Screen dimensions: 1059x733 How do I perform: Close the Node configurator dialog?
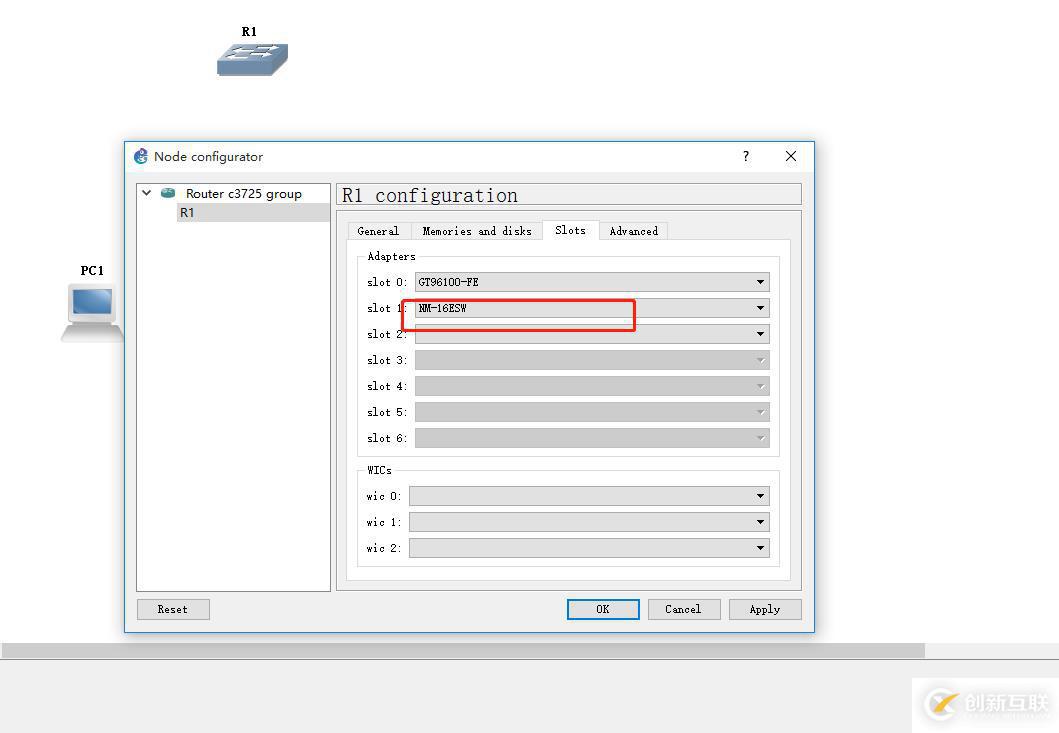tap(791, 156)
